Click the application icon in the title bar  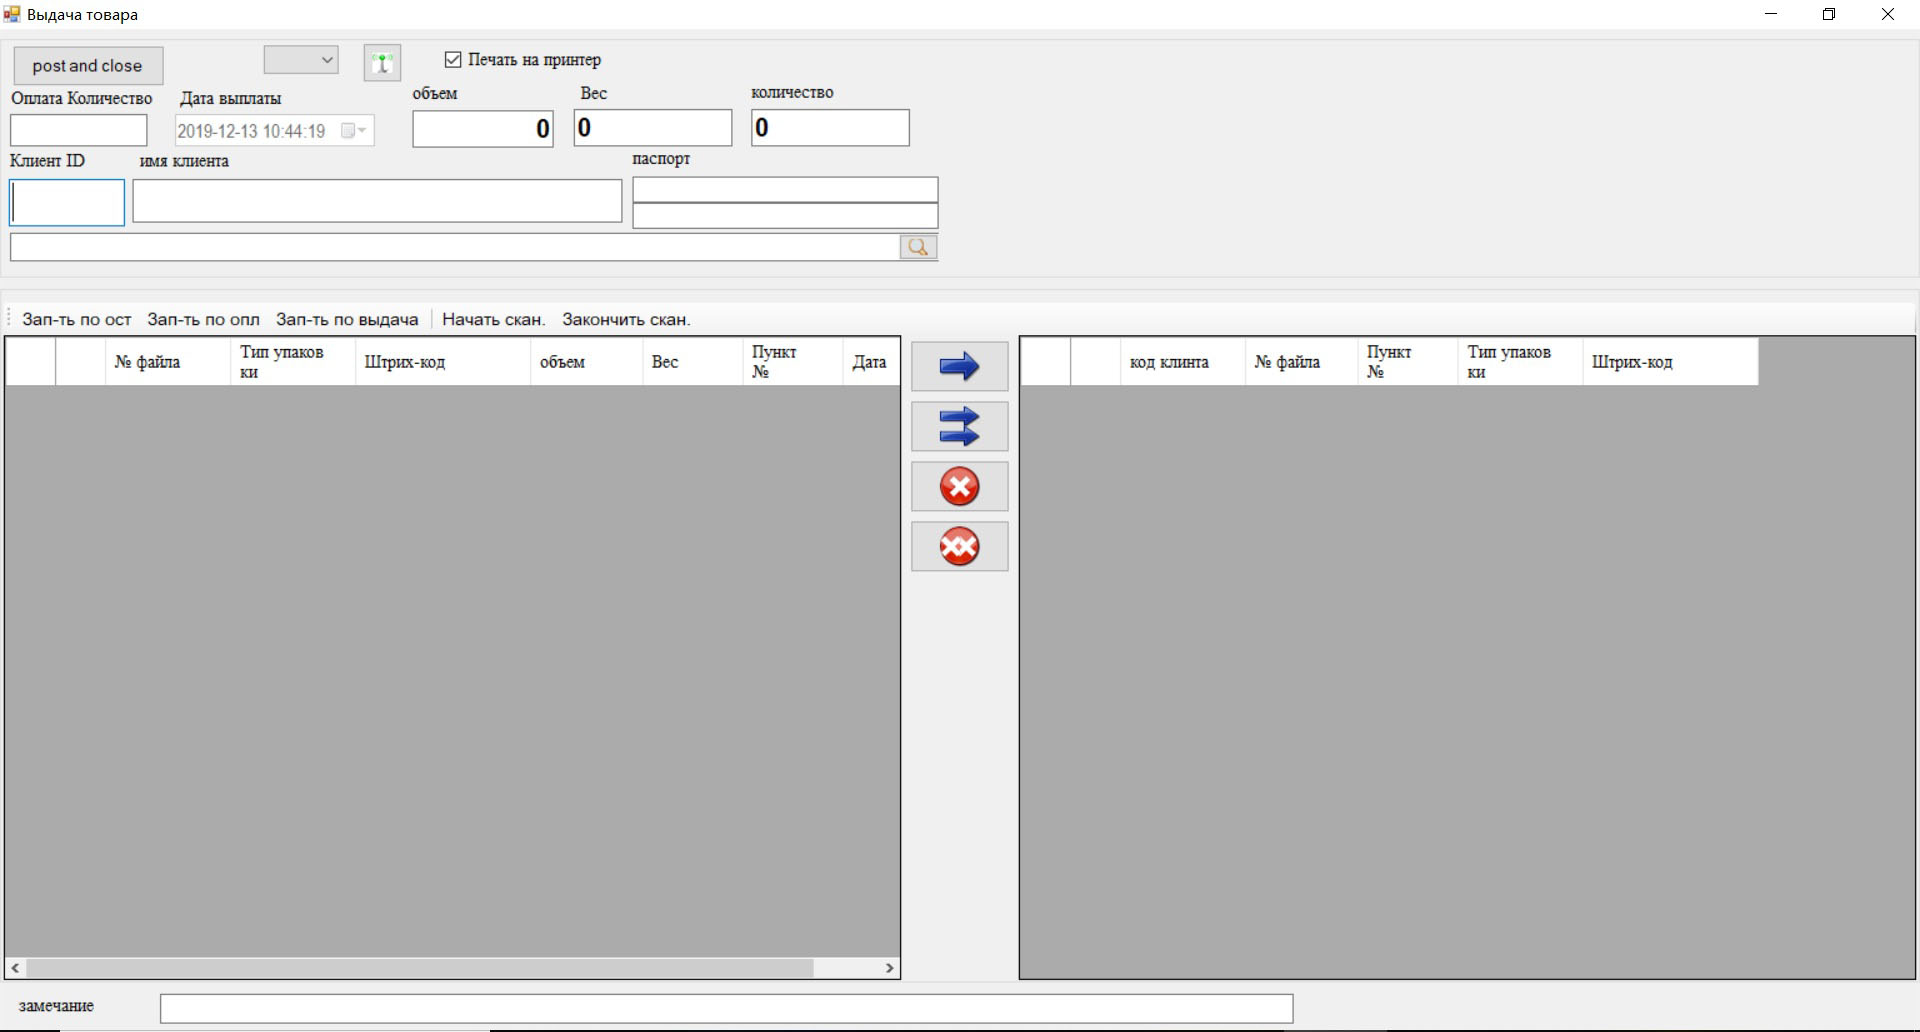pos(12,14)
